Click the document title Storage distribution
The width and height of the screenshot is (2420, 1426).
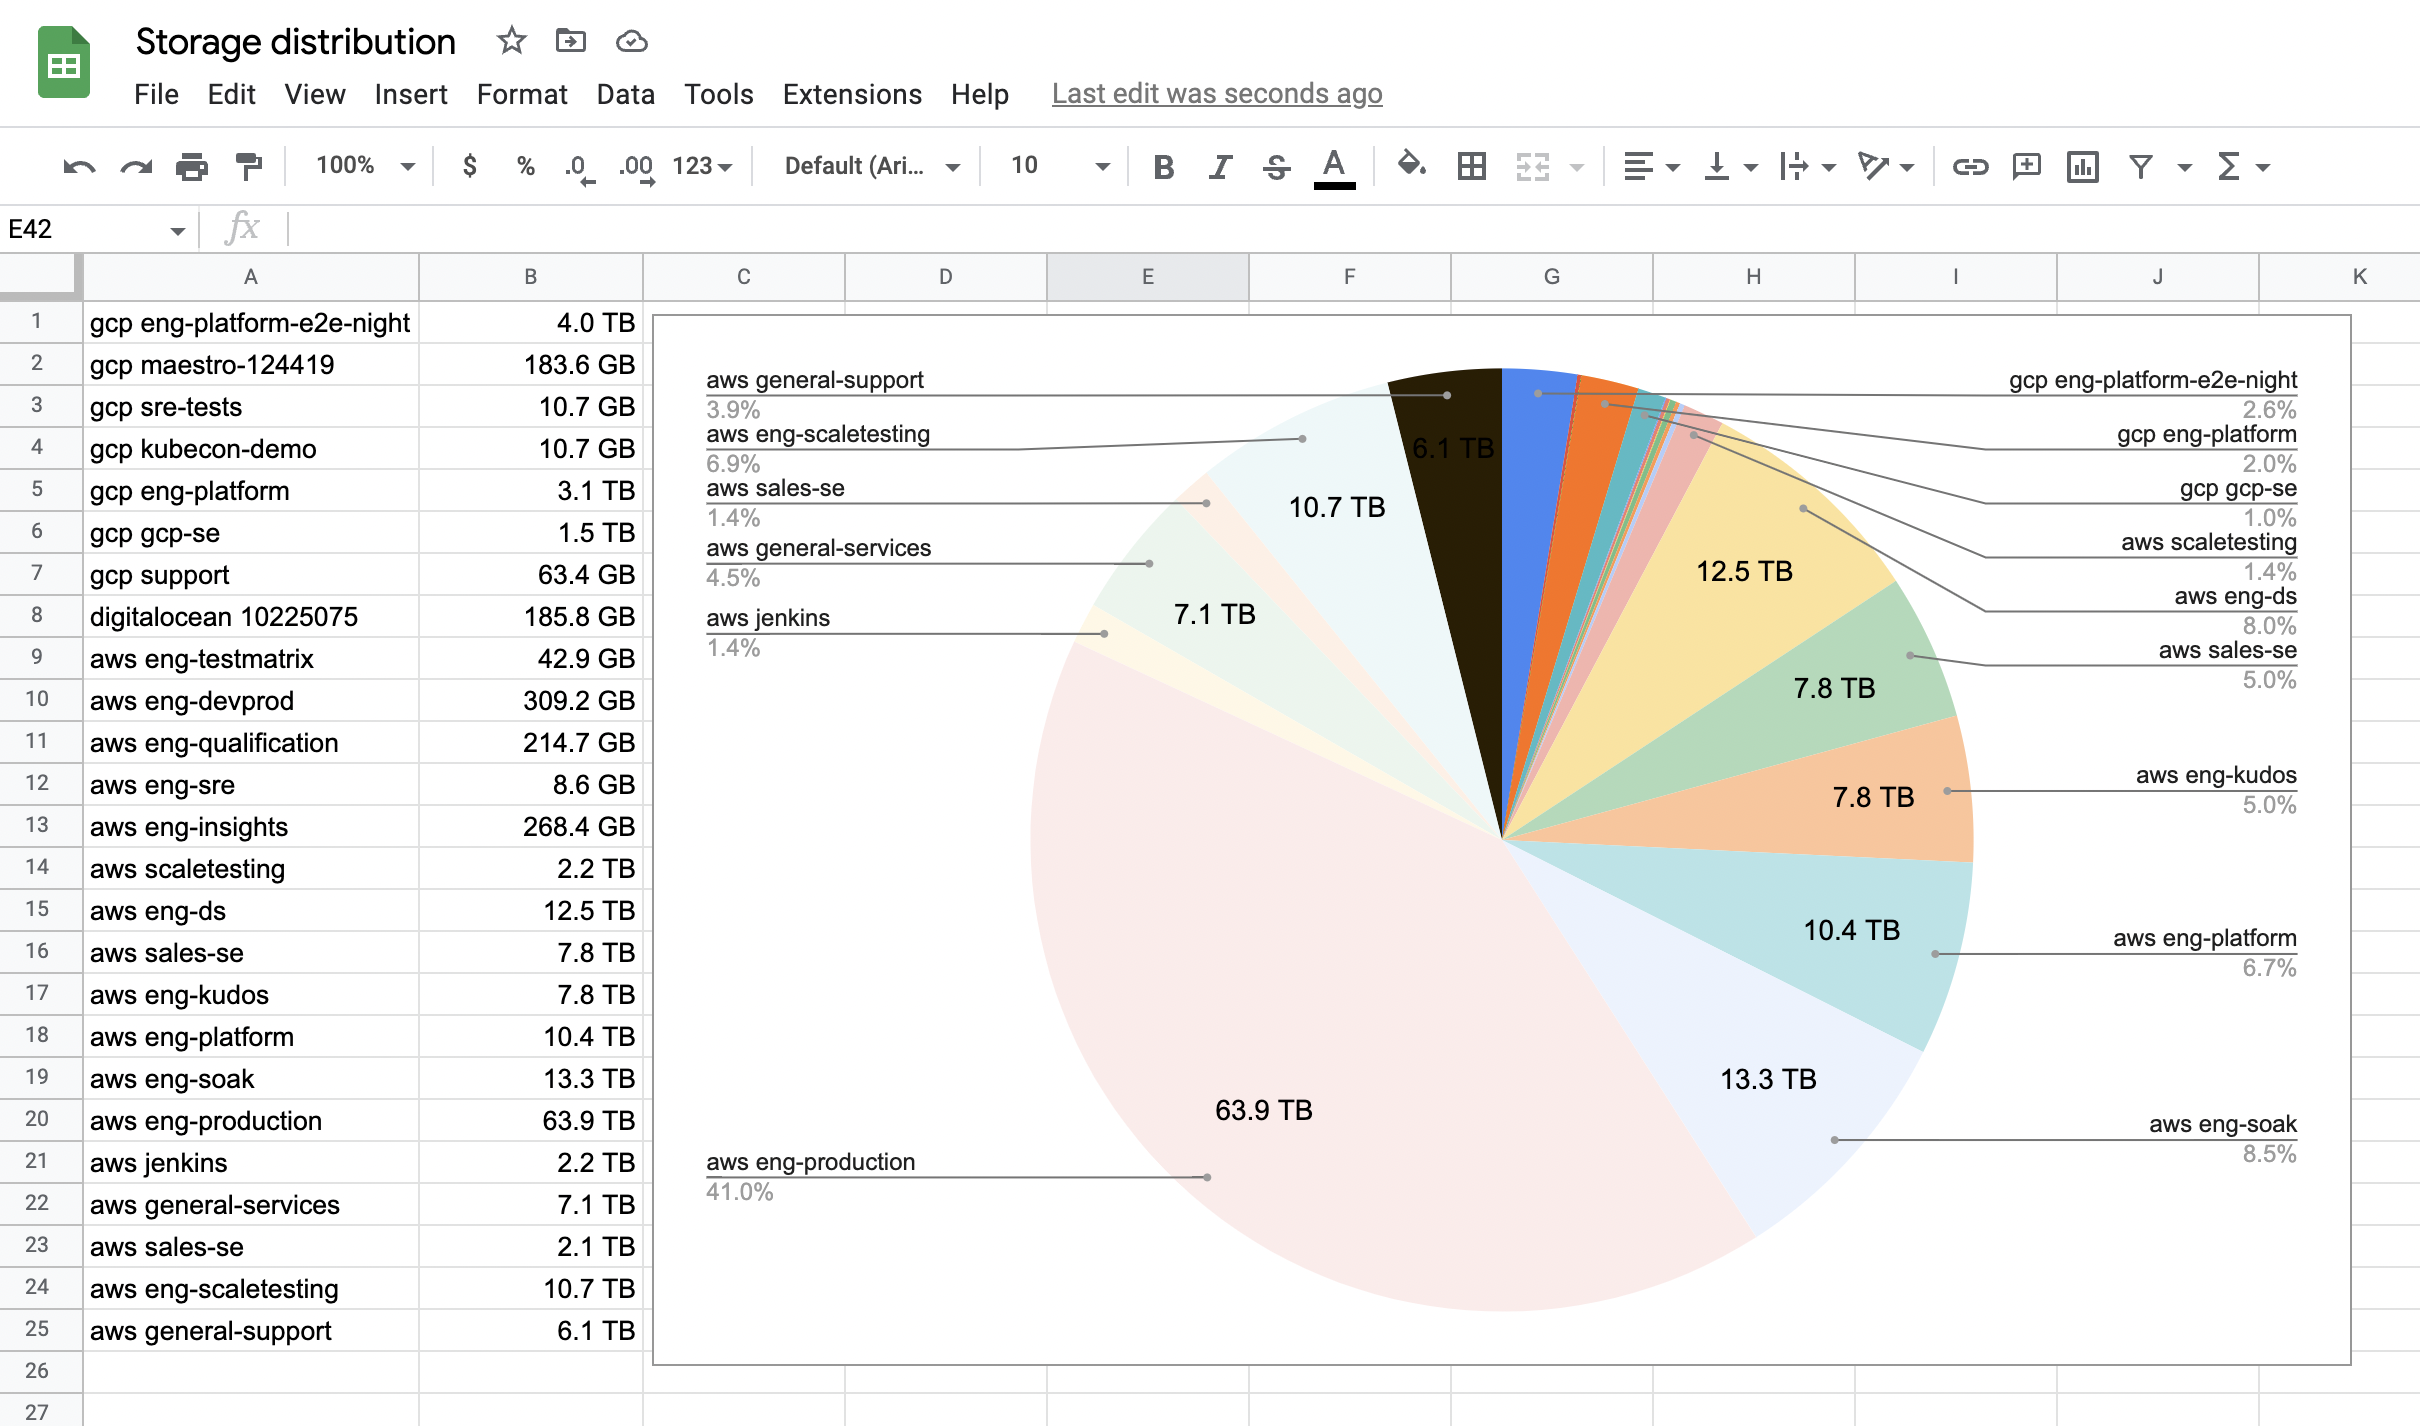tap(295, 42)
